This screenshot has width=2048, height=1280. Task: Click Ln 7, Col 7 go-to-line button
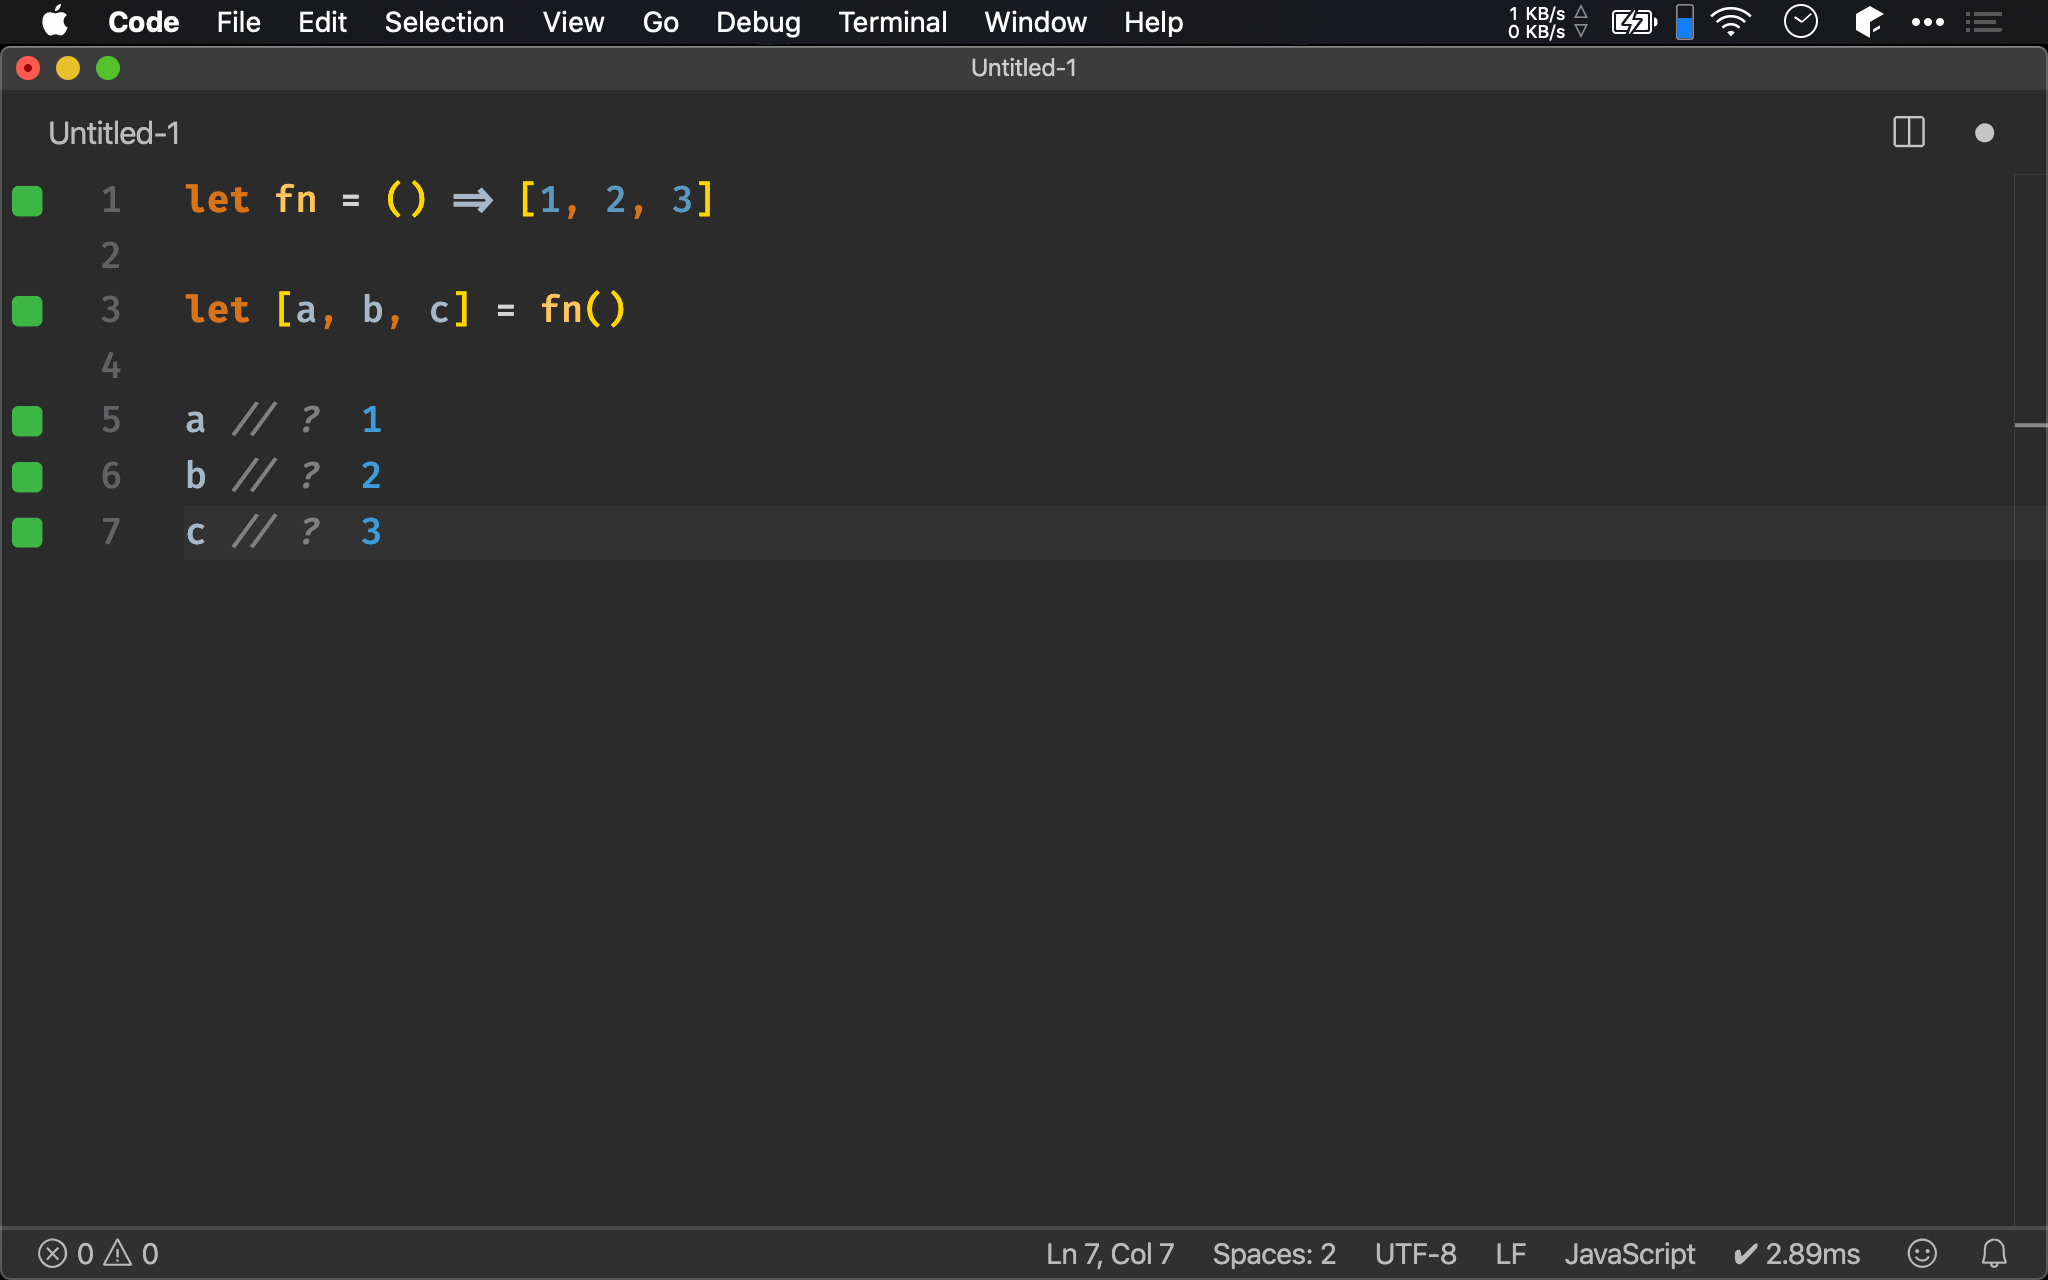(1109, 1253)
